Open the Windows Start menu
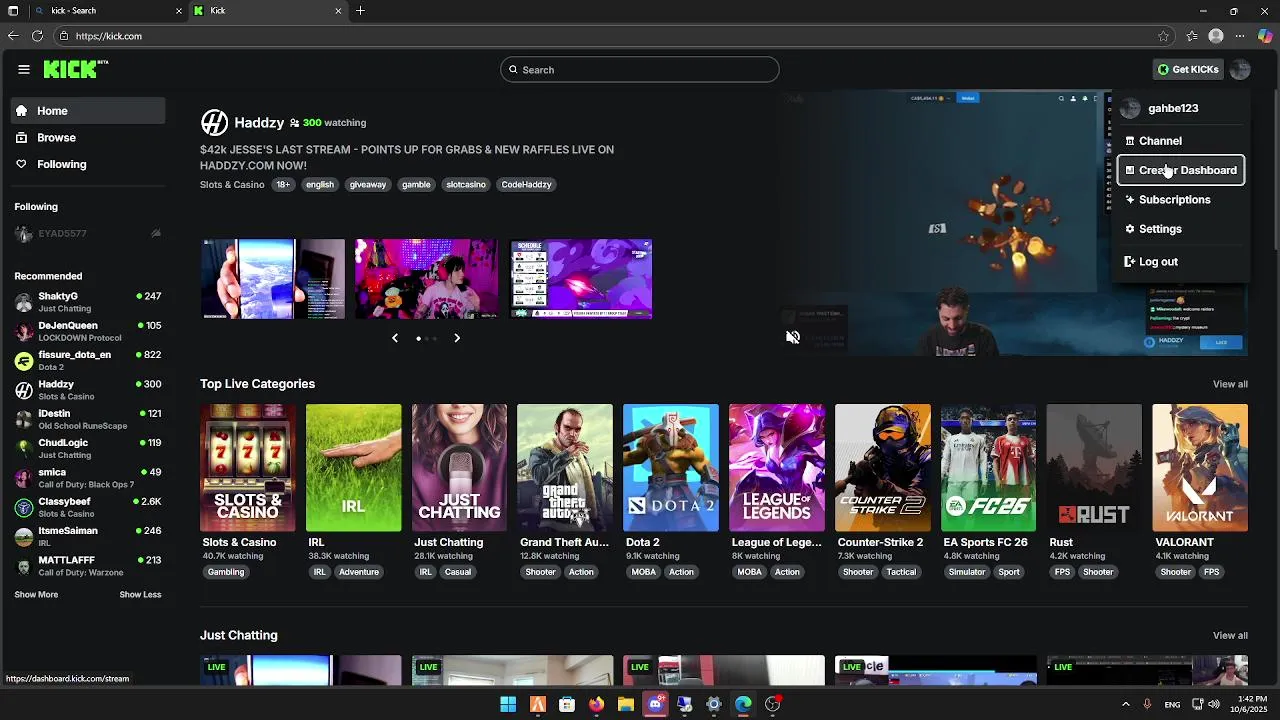 pyautogui.click(x=508, y=704)
